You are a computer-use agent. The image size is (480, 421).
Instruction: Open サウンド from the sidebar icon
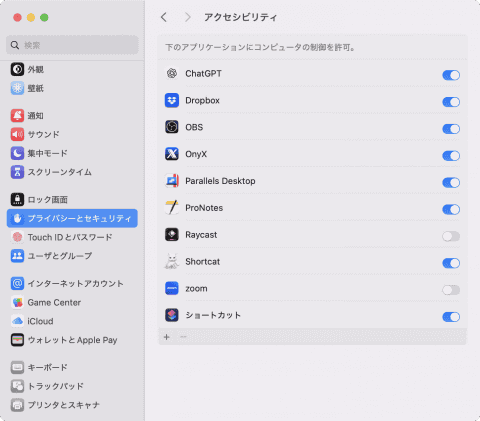17,134
